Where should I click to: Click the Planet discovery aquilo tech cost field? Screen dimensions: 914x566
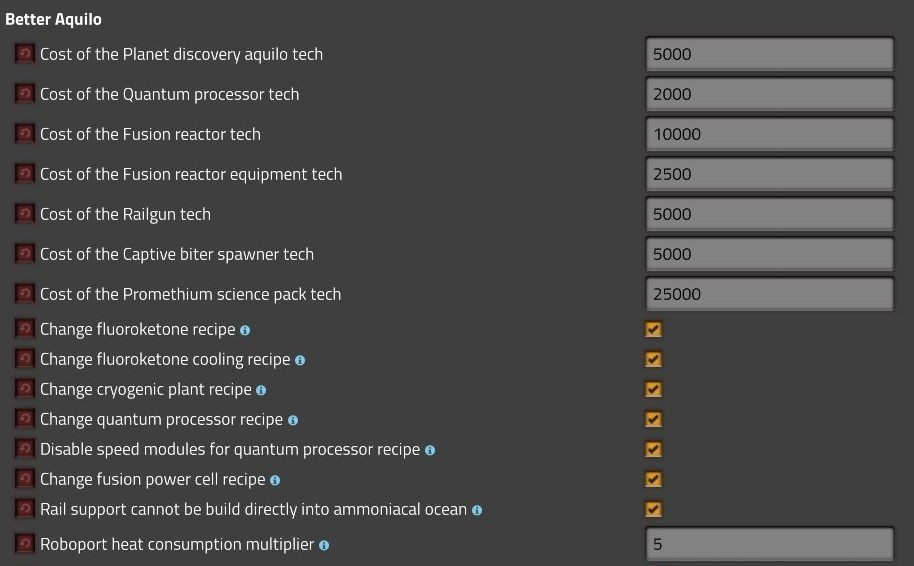coord(768,54)
